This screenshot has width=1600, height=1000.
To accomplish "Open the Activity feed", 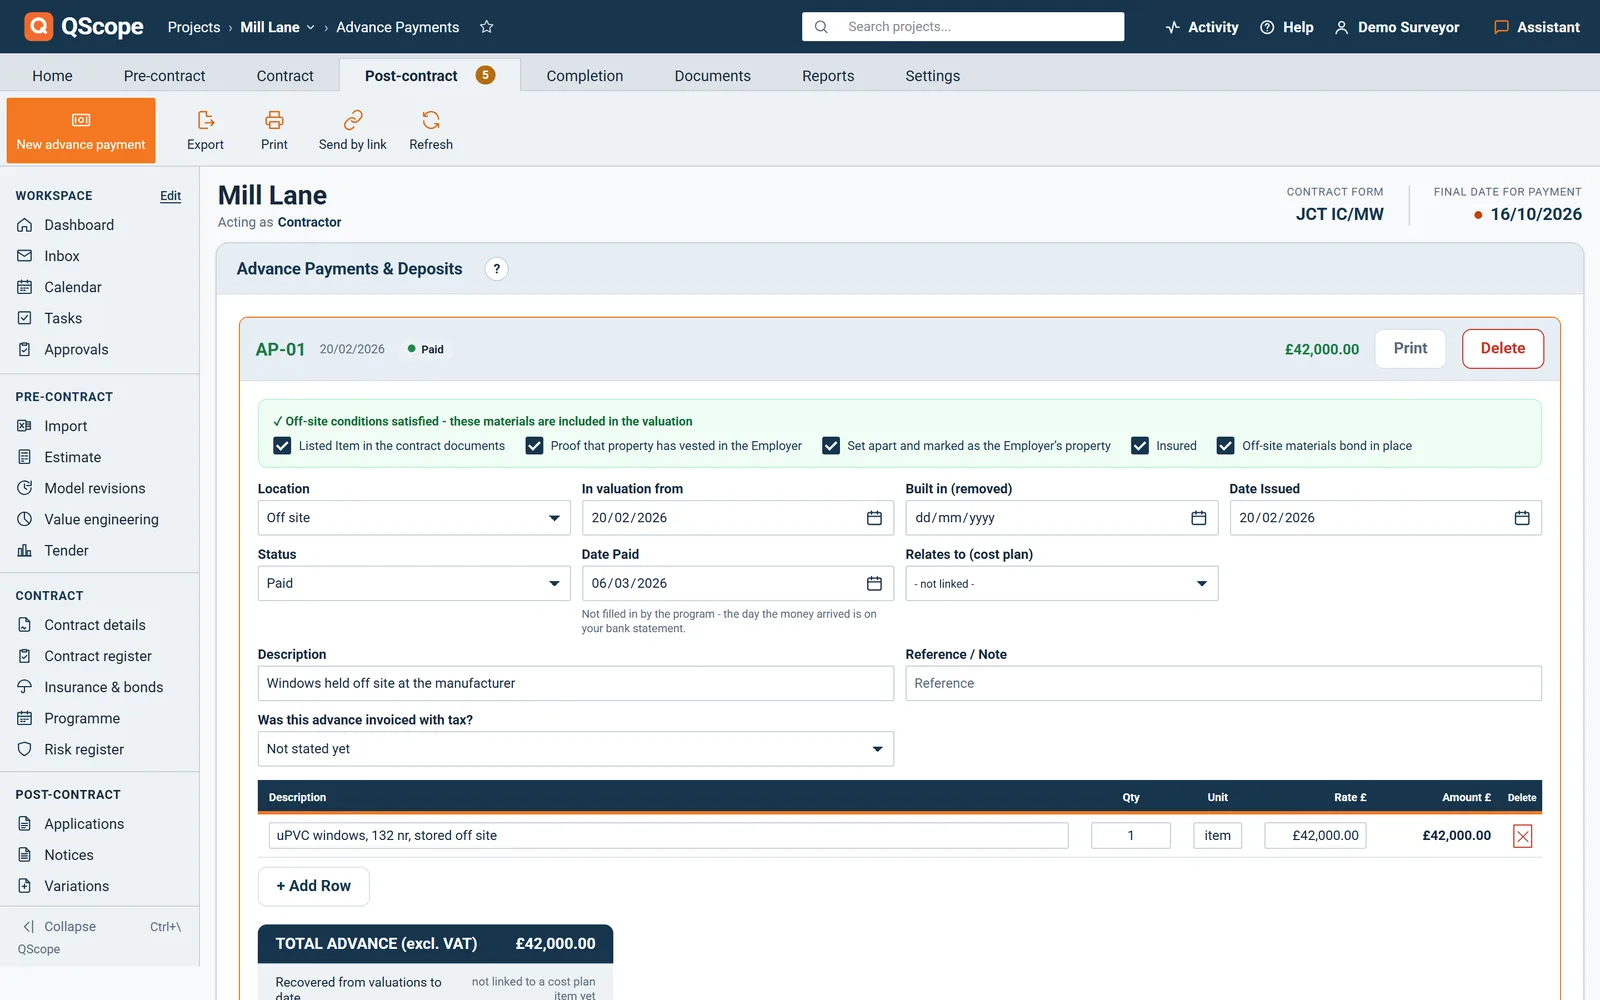I will tap(1202, 27).
